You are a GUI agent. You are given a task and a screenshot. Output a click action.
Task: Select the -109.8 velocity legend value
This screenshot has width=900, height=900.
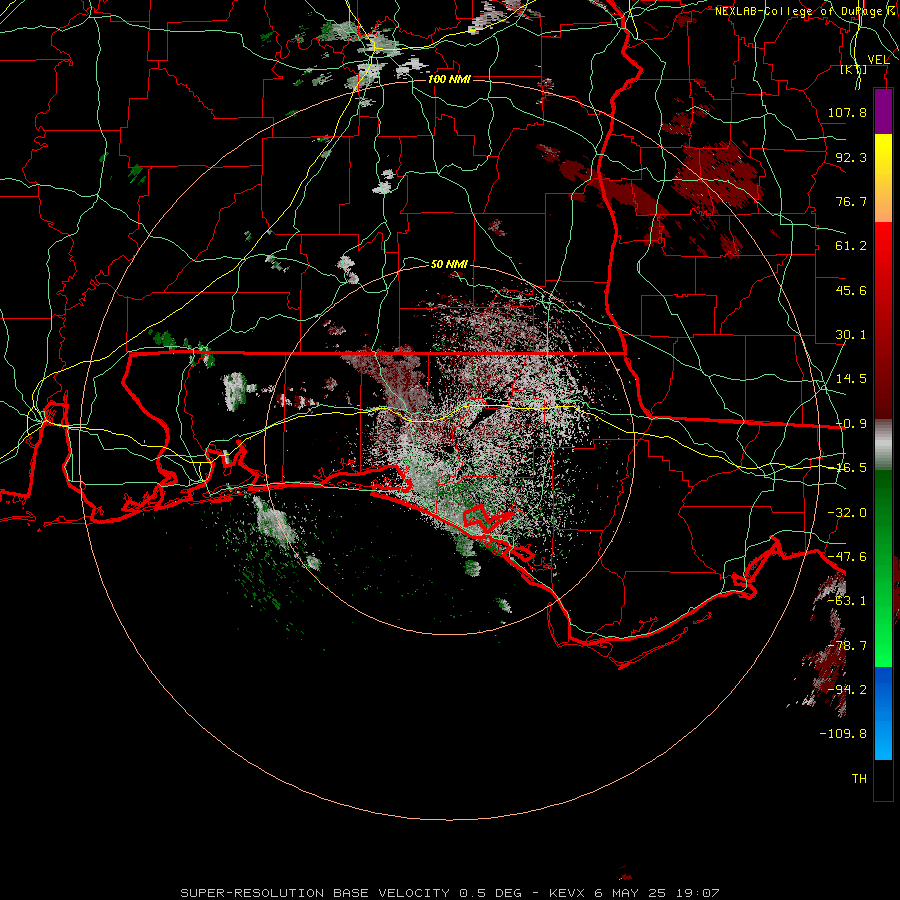coord(843,734)
